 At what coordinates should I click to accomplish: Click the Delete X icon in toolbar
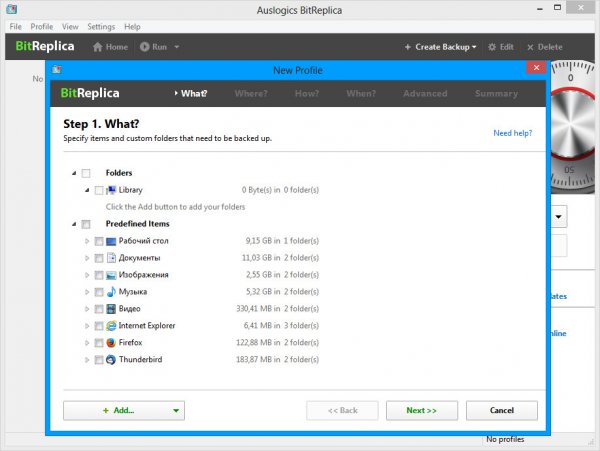click(x=530, y=47)
